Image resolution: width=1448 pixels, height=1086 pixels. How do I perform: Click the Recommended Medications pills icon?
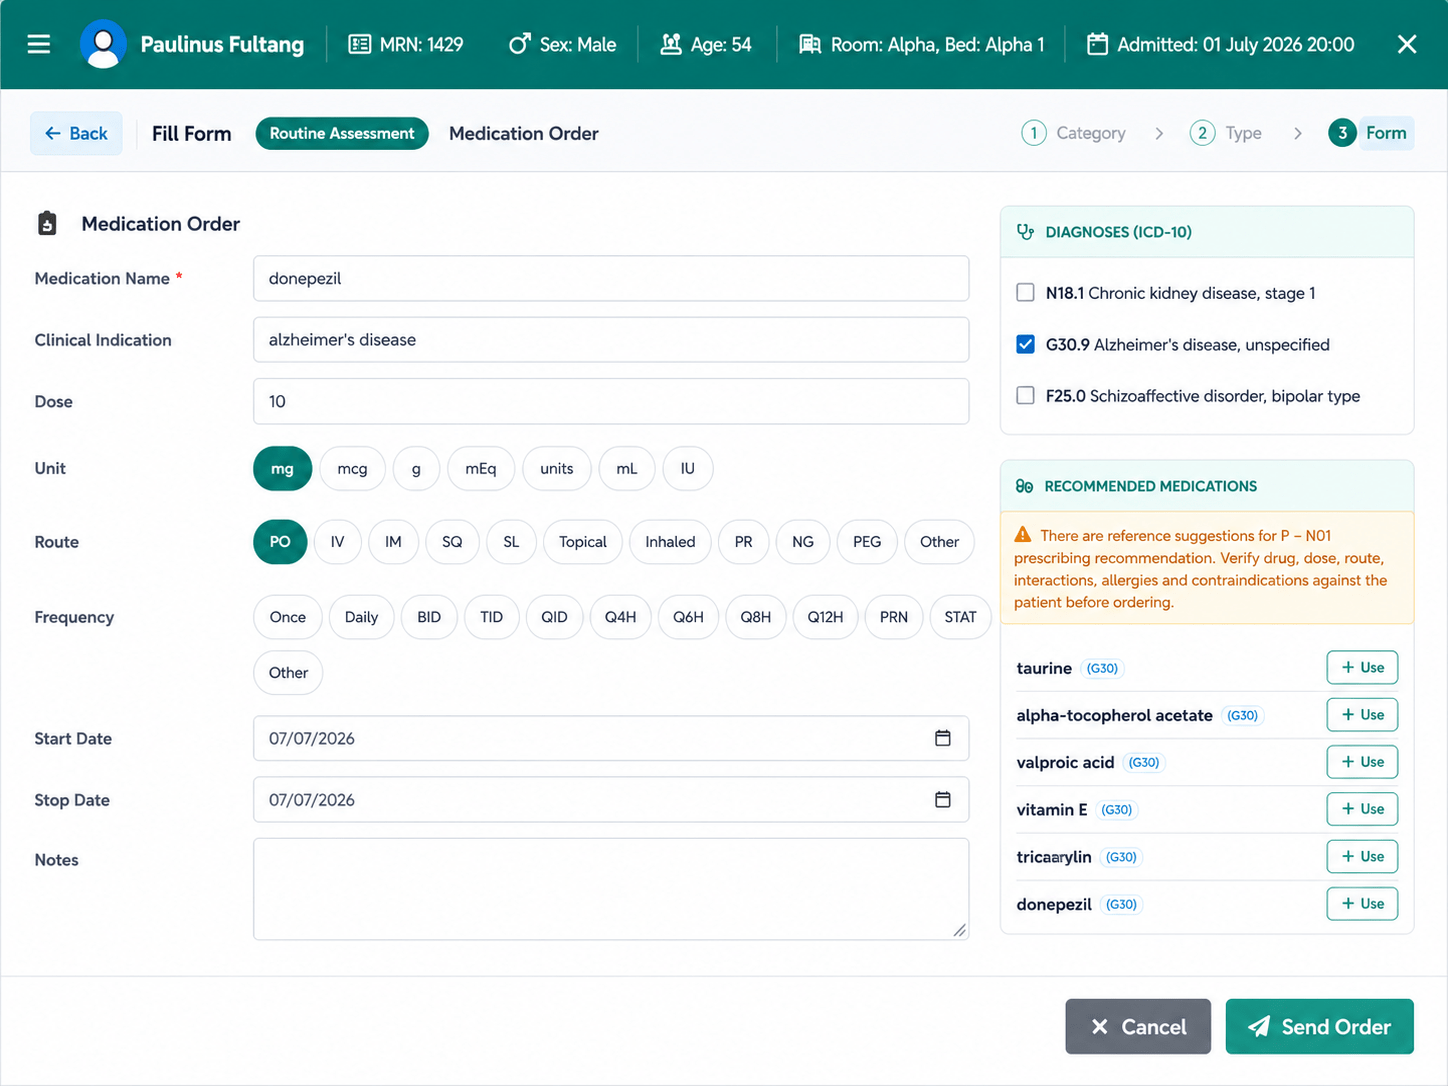click(1024, 486)
